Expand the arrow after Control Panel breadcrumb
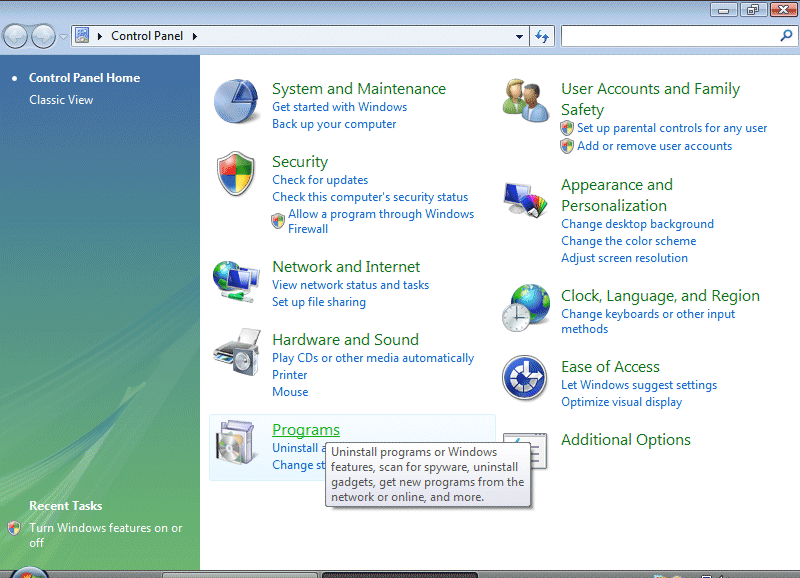The image size is (800, 578). click(x=194, y=37)
